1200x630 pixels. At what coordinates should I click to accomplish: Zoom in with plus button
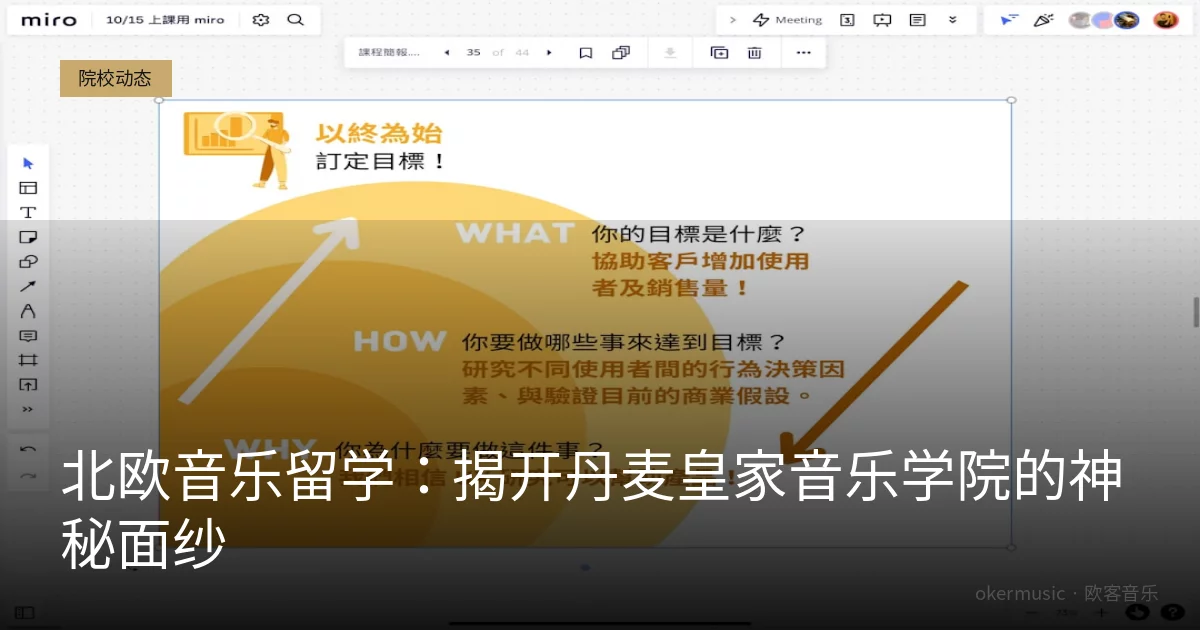[1101, 613]
